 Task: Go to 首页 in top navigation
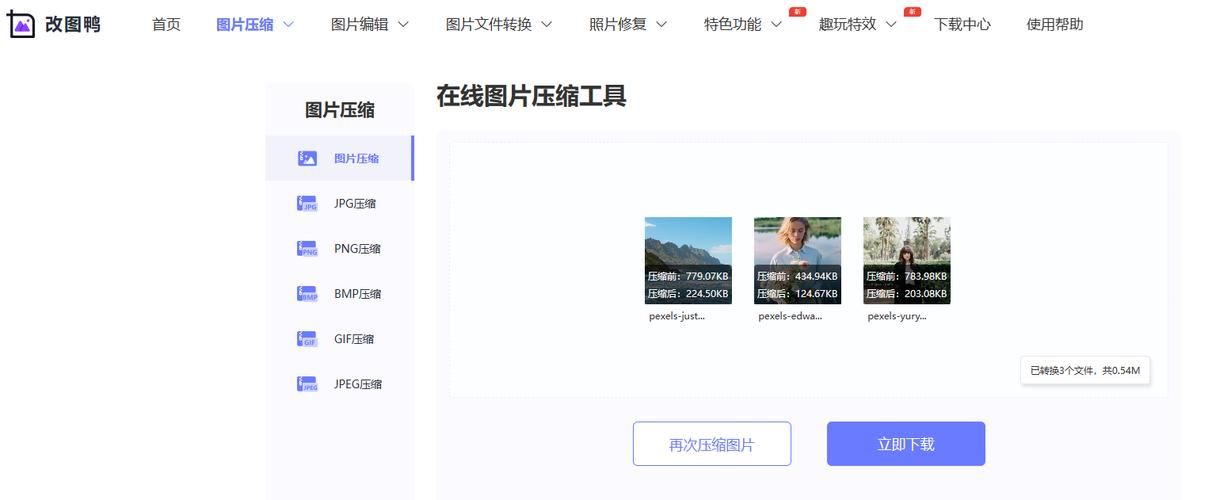click(x=166, y=24)
